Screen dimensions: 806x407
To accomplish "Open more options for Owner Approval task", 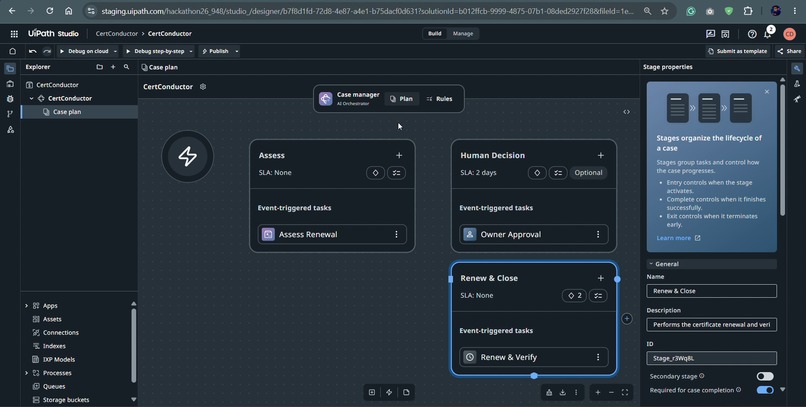I will point(598,234).
